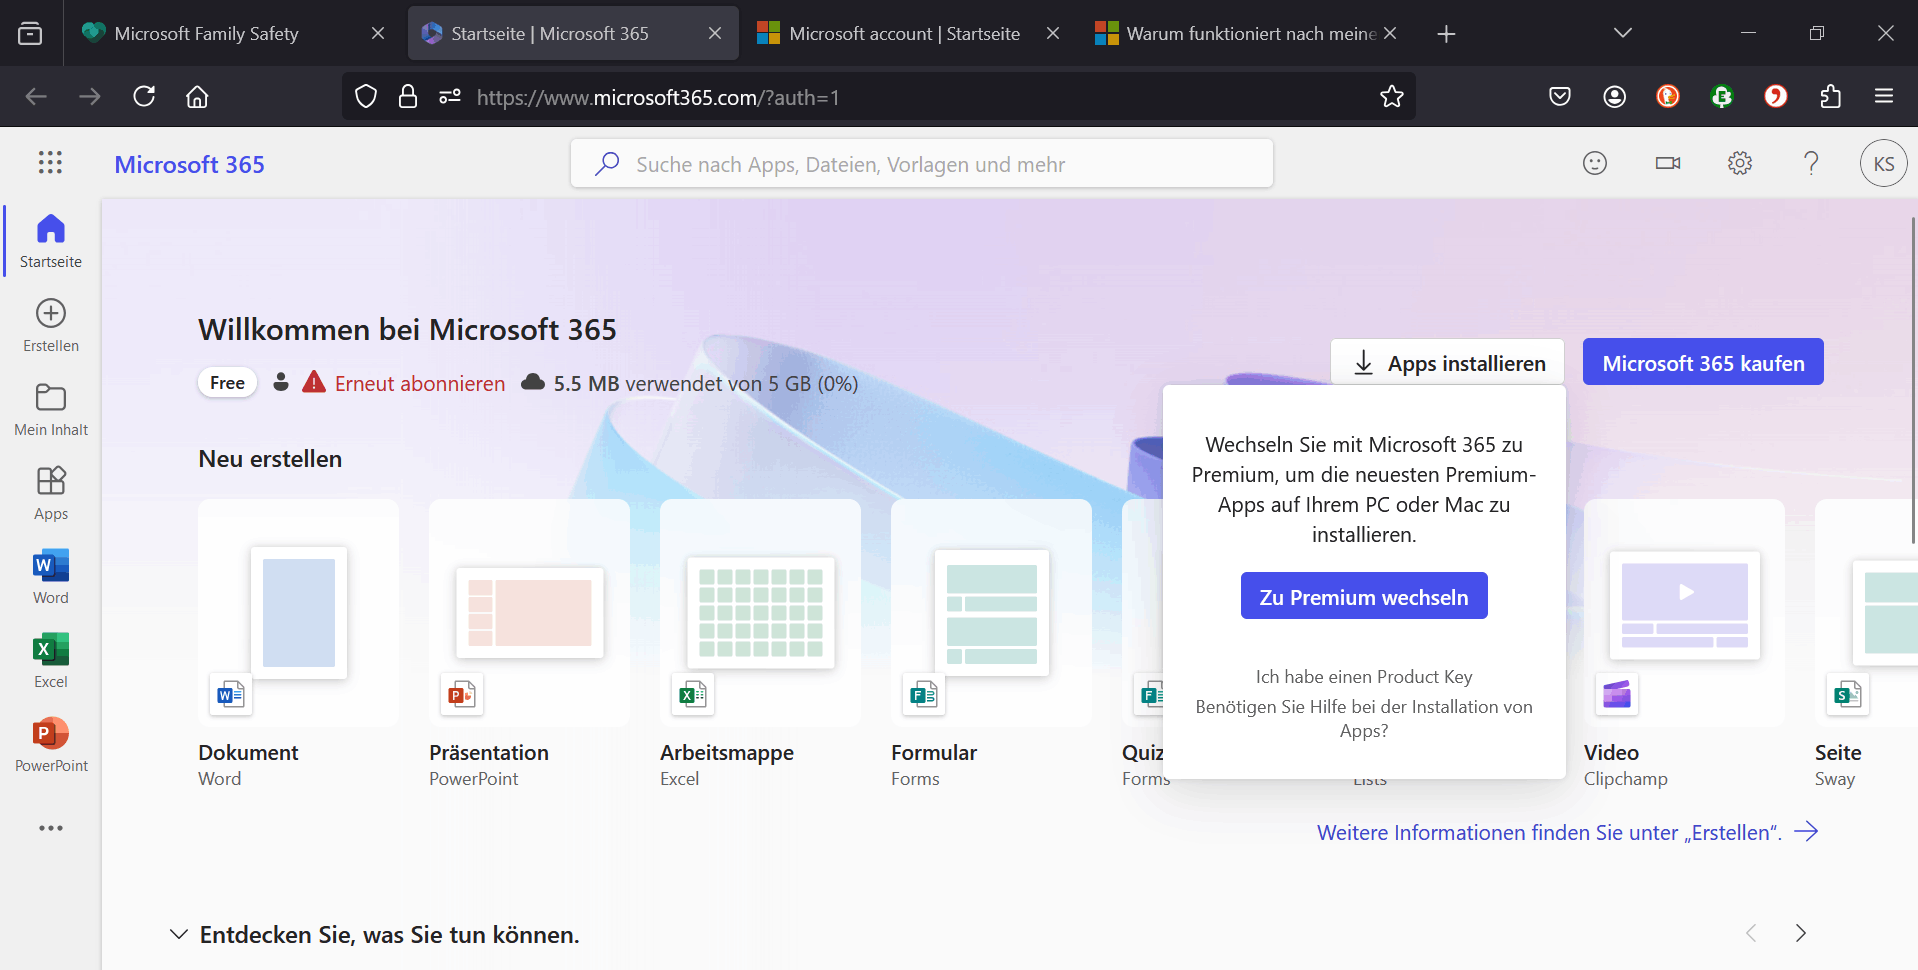Open the Microsoft 365 app launcher grid

[50, 163]
